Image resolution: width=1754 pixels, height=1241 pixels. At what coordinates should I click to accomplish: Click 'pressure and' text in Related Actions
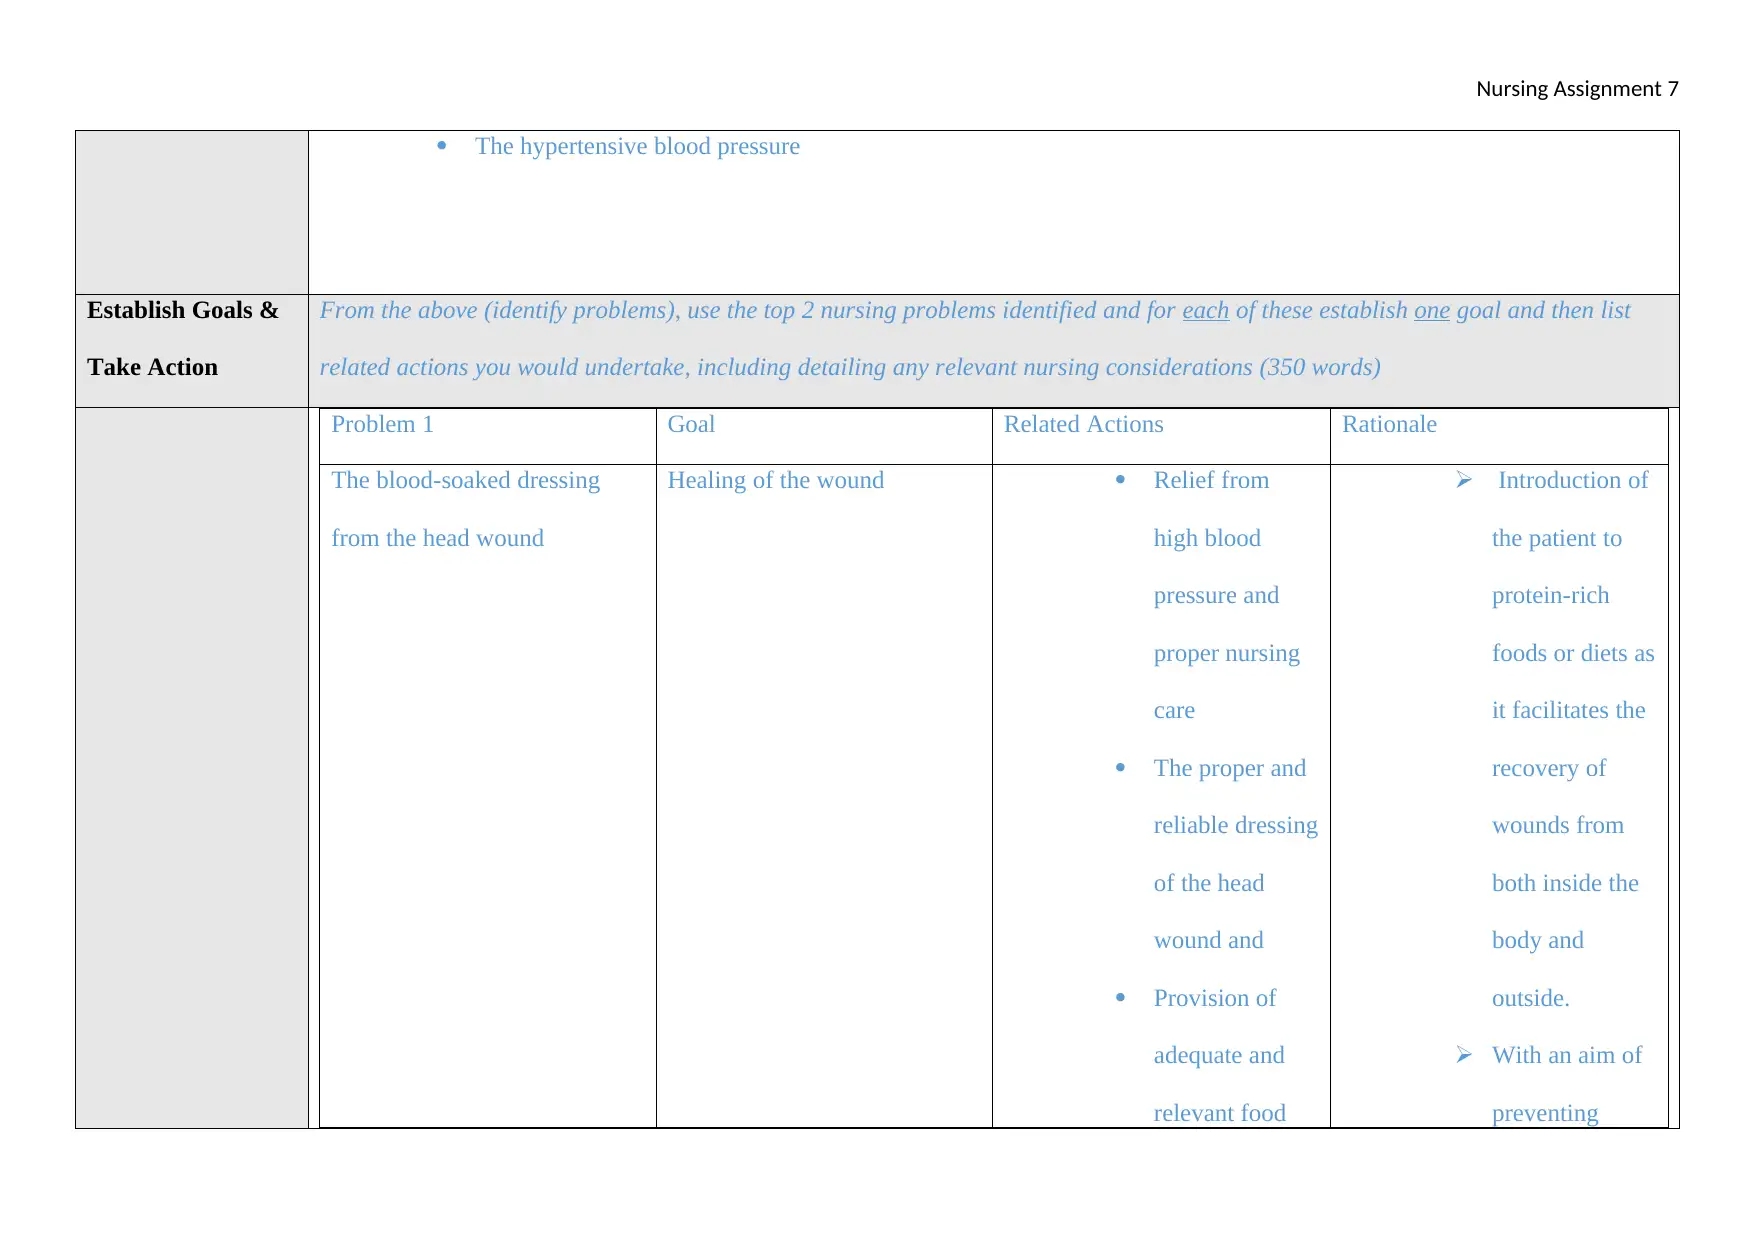click(x=1216, y=595)
